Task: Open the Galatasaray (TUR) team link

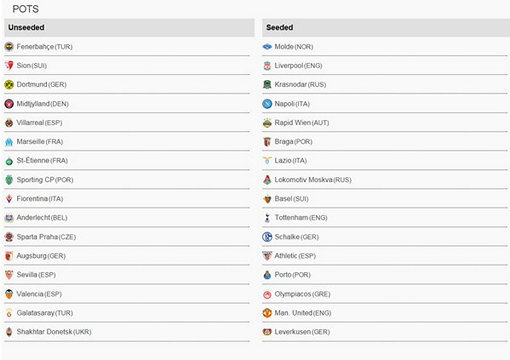Action: [45, 313]
